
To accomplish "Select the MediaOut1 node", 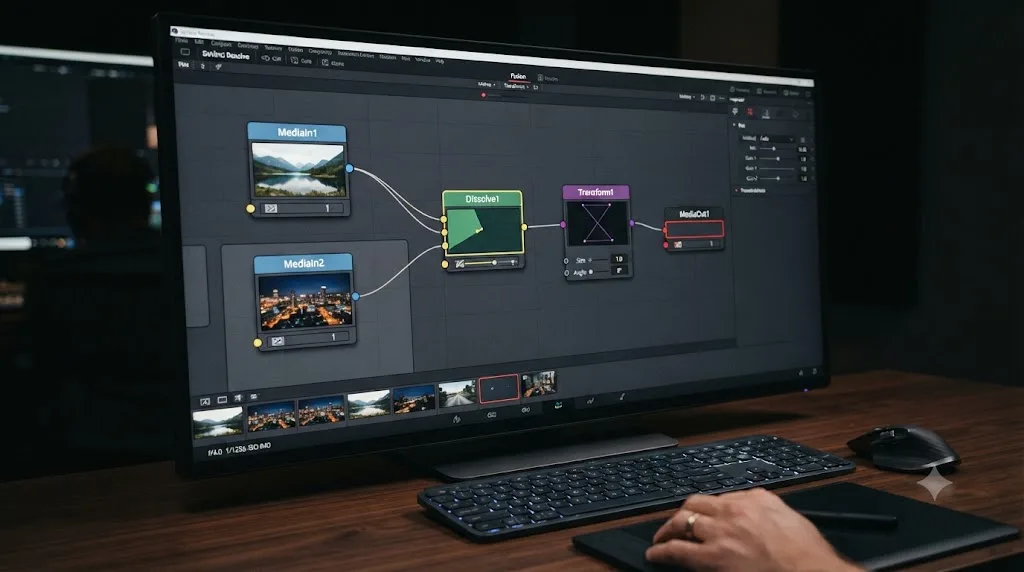I will coord(694,229).
